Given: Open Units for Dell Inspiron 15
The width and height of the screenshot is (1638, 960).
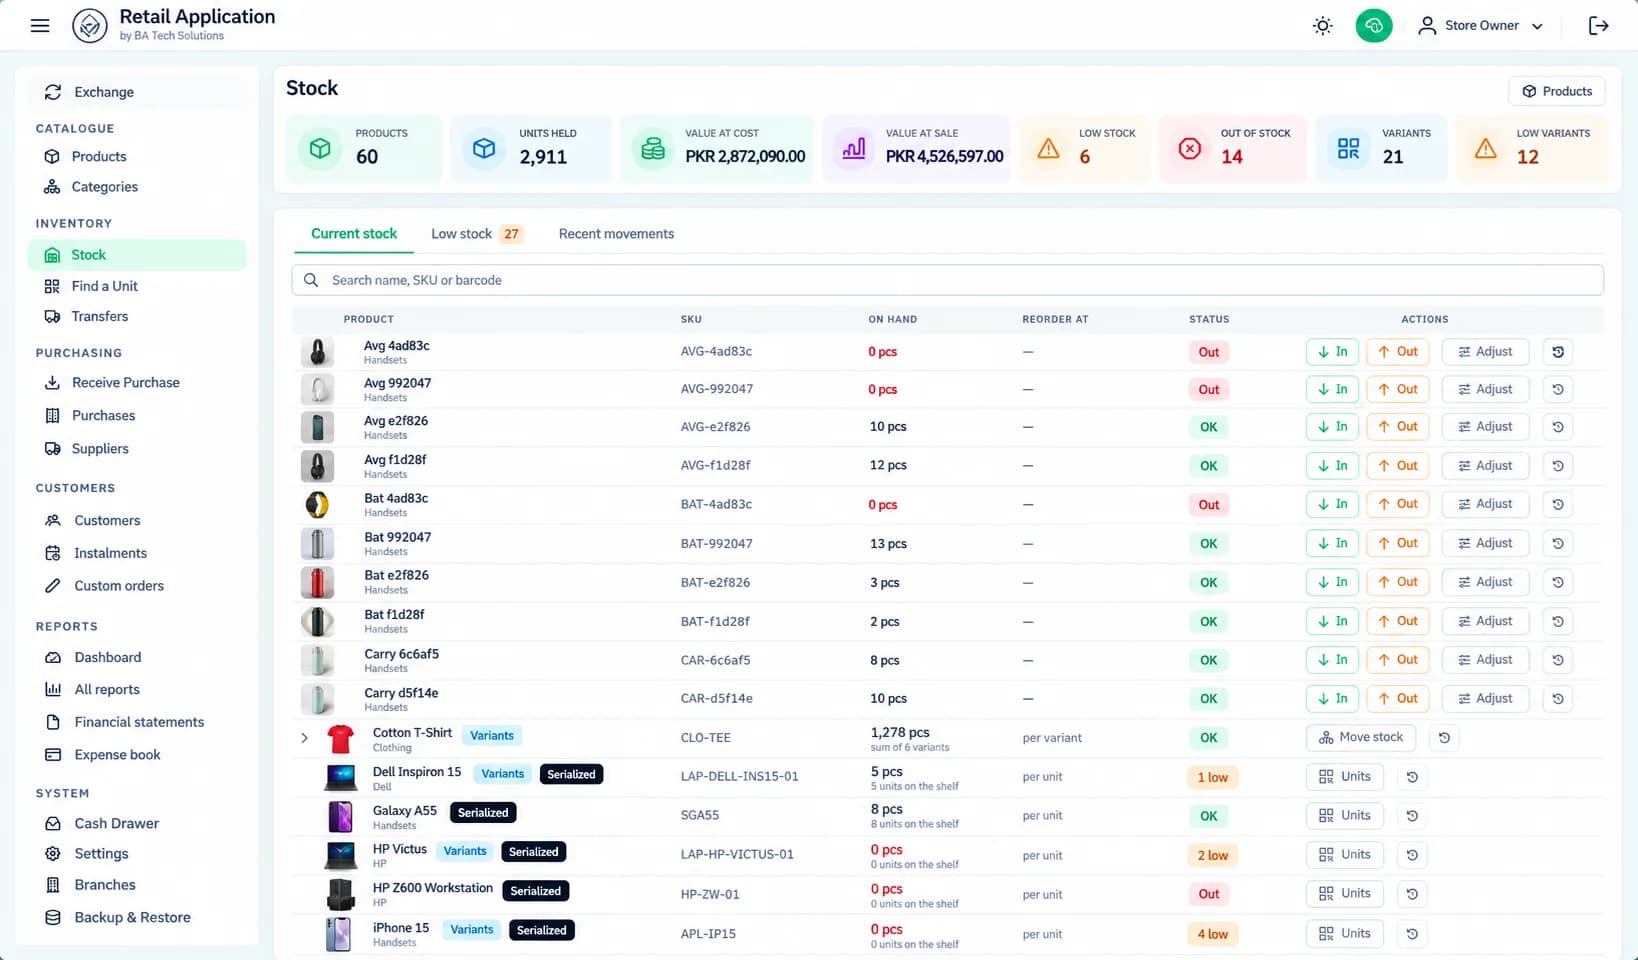Looking at the screenshot, I should click(1345, 777).
